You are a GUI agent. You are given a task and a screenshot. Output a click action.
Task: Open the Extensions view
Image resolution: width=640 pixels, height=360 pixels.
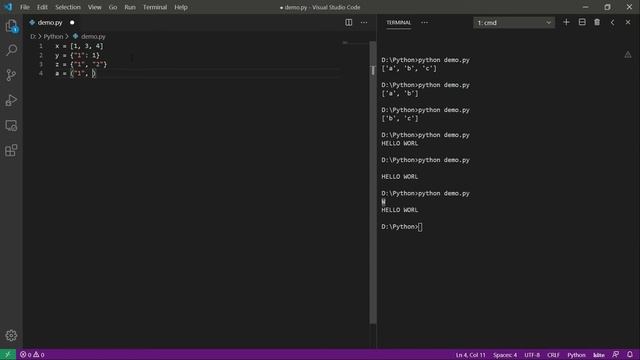11,150
